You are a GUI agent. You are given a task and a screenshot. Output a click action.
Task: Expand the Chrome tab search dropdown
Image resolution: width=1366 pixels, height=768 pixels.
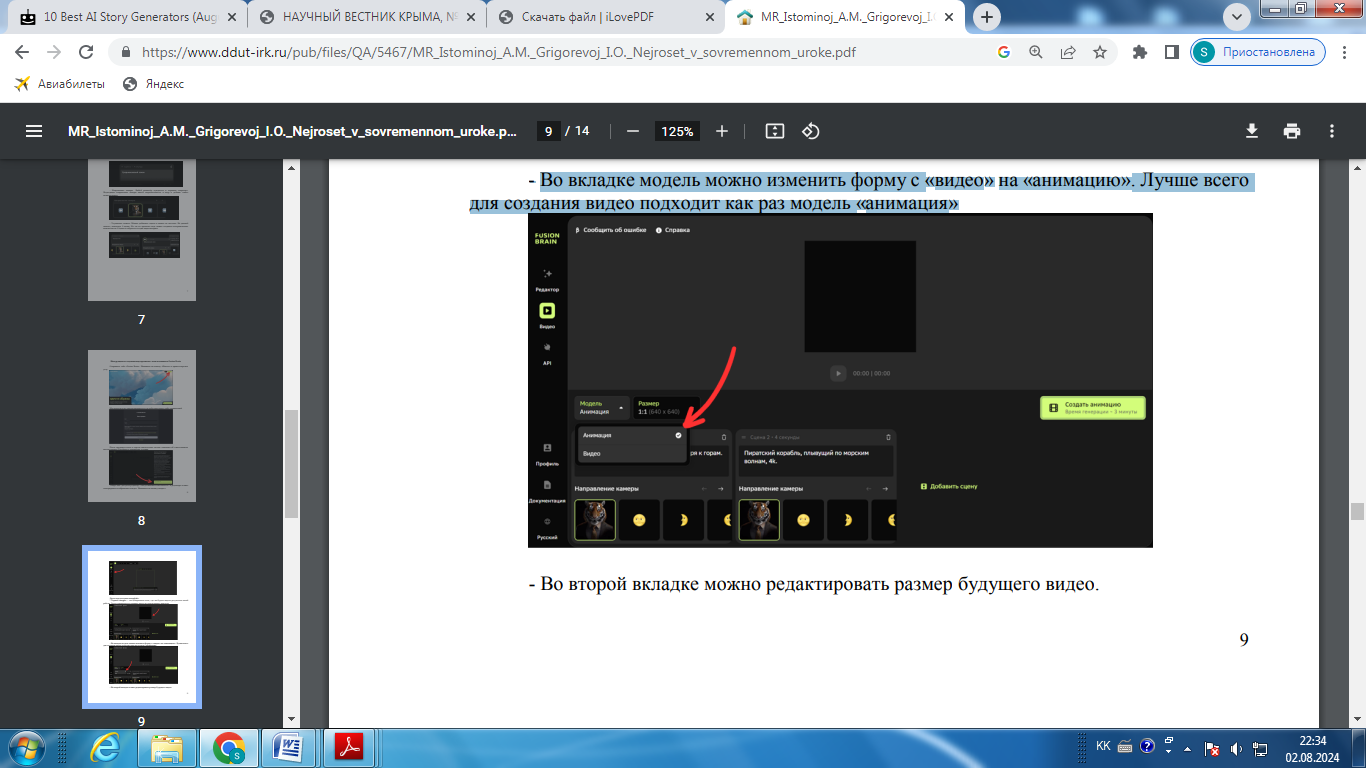click(1237, 17)
